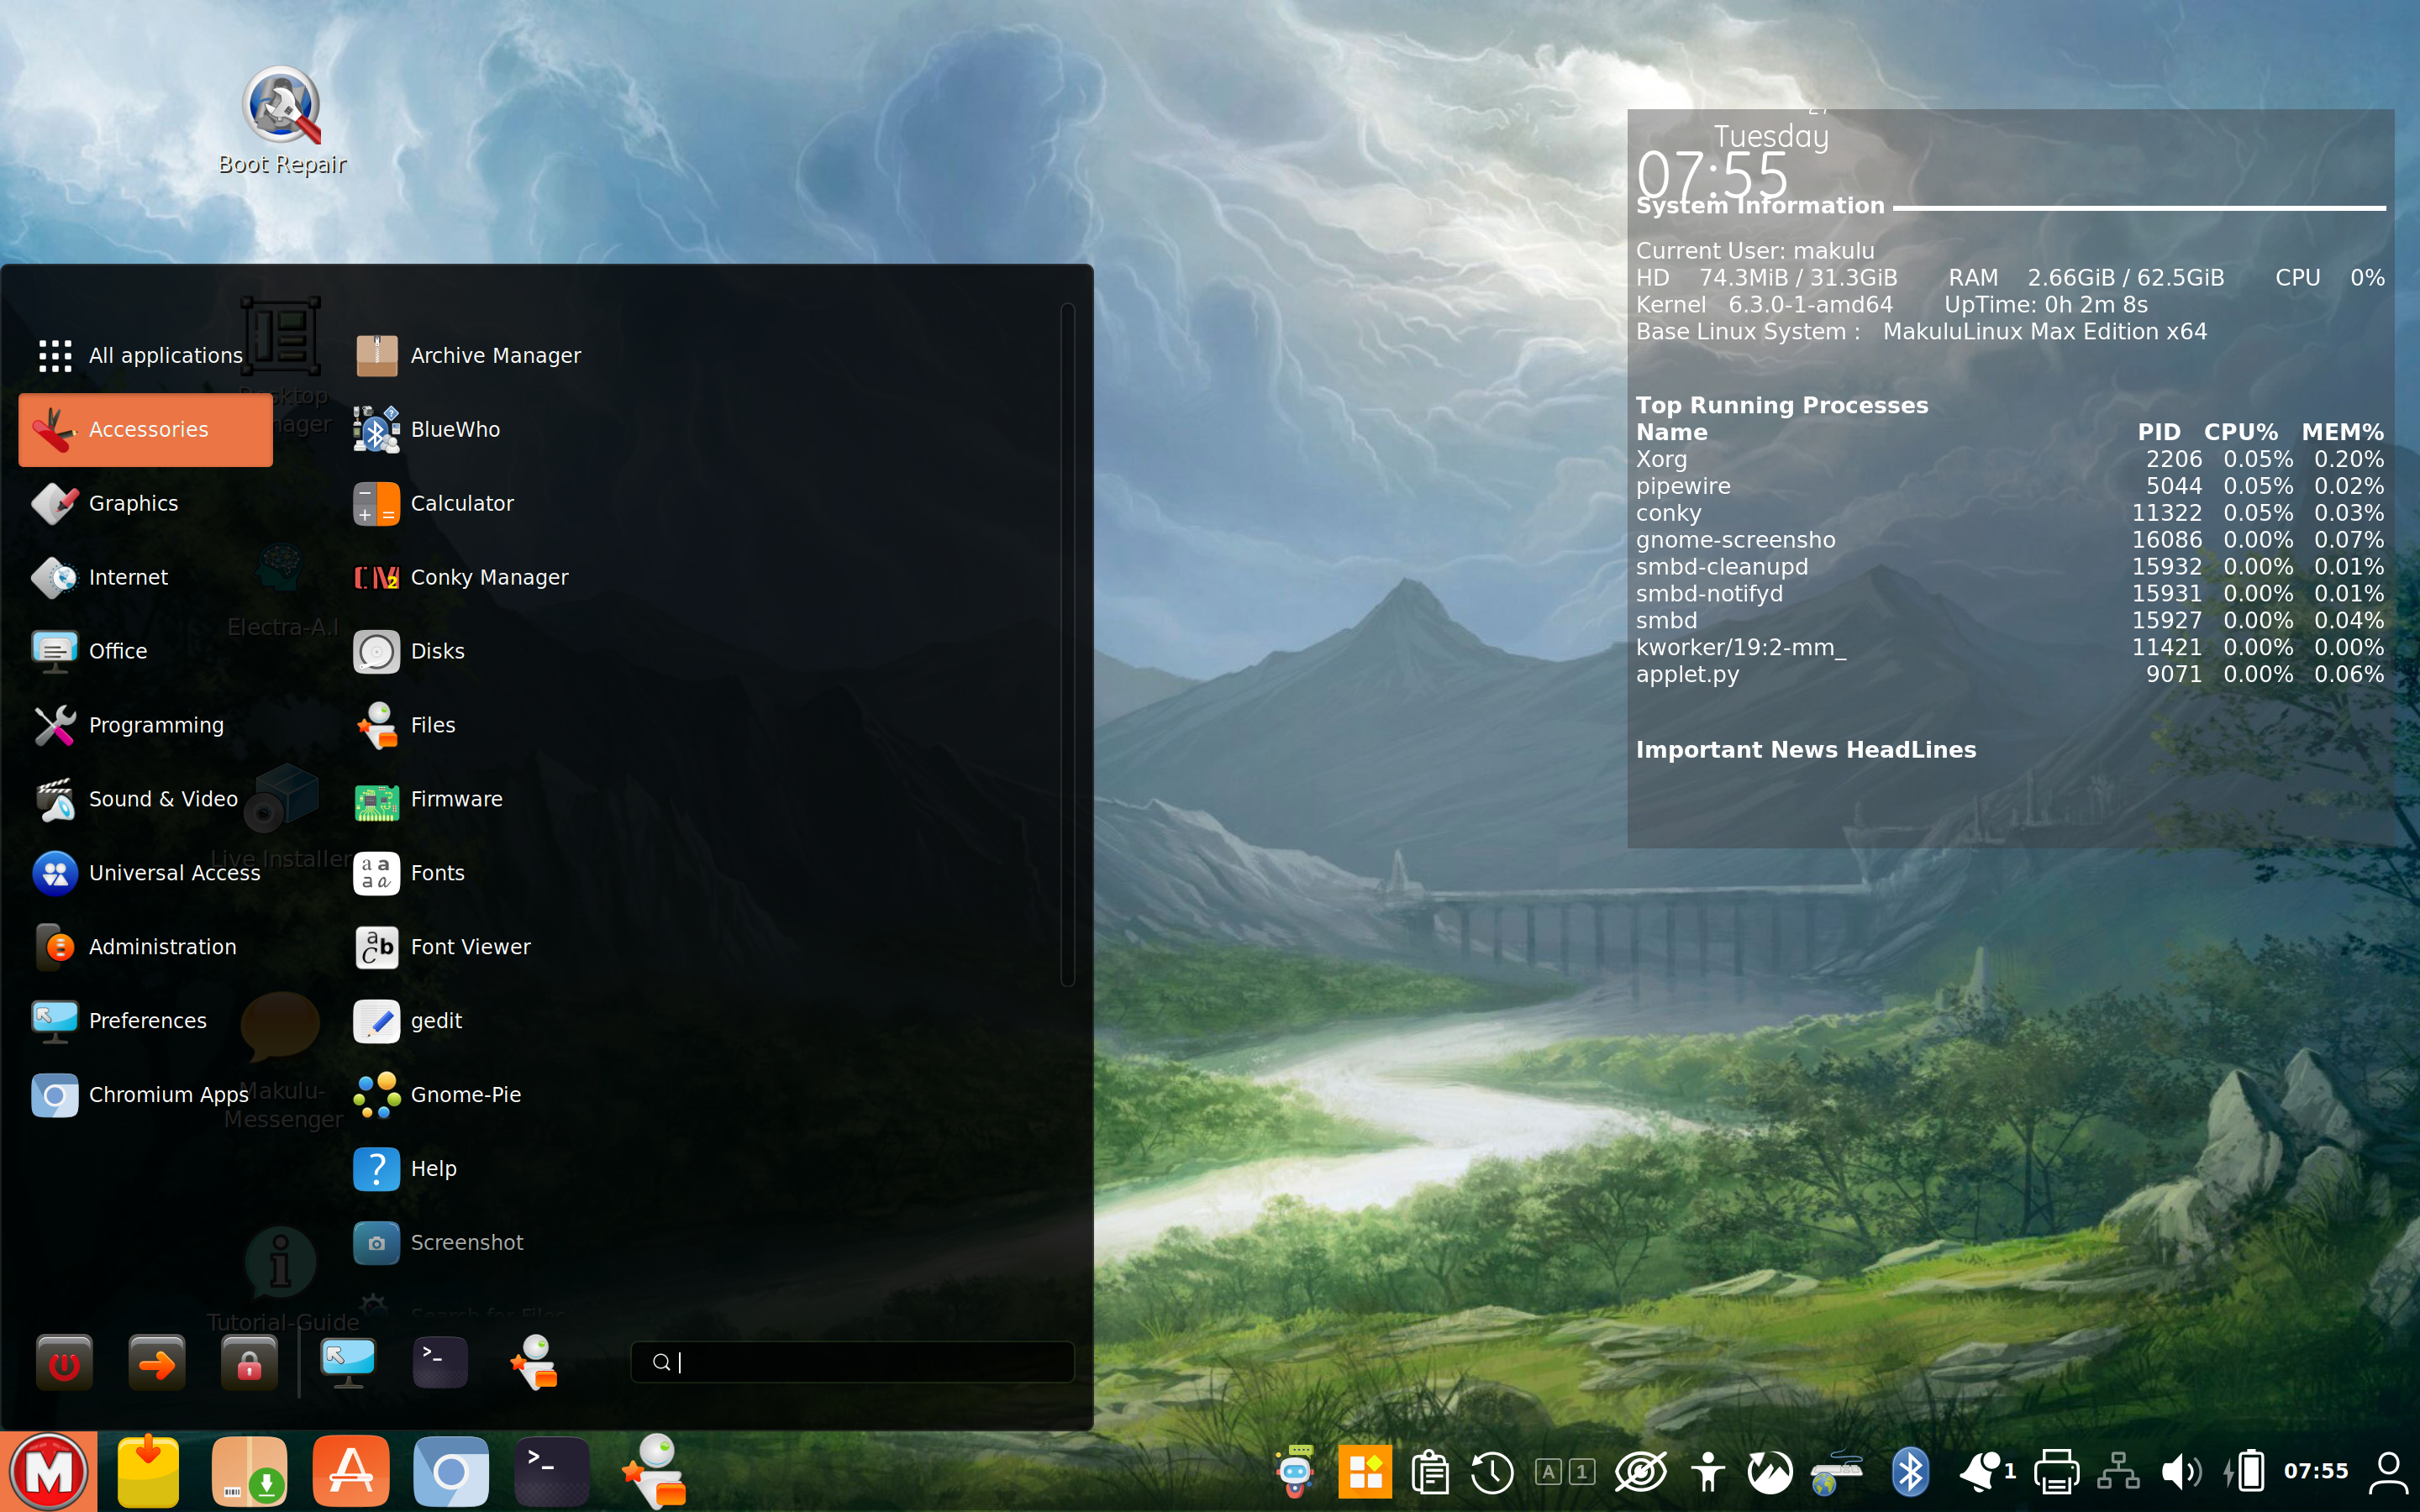The image size is (2420, 1512).
Task: Click the red power-off button in menu
Action: pos(64,1362)
